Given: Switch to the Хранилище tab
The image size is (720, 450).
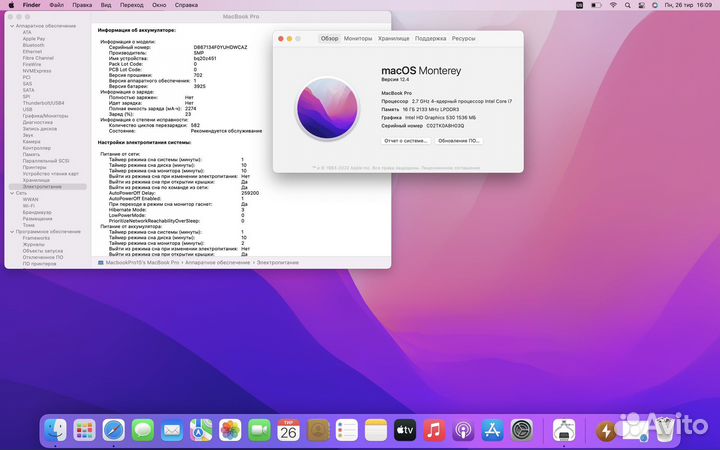Looking at the screenshot, I should click(x=394, y=39).
